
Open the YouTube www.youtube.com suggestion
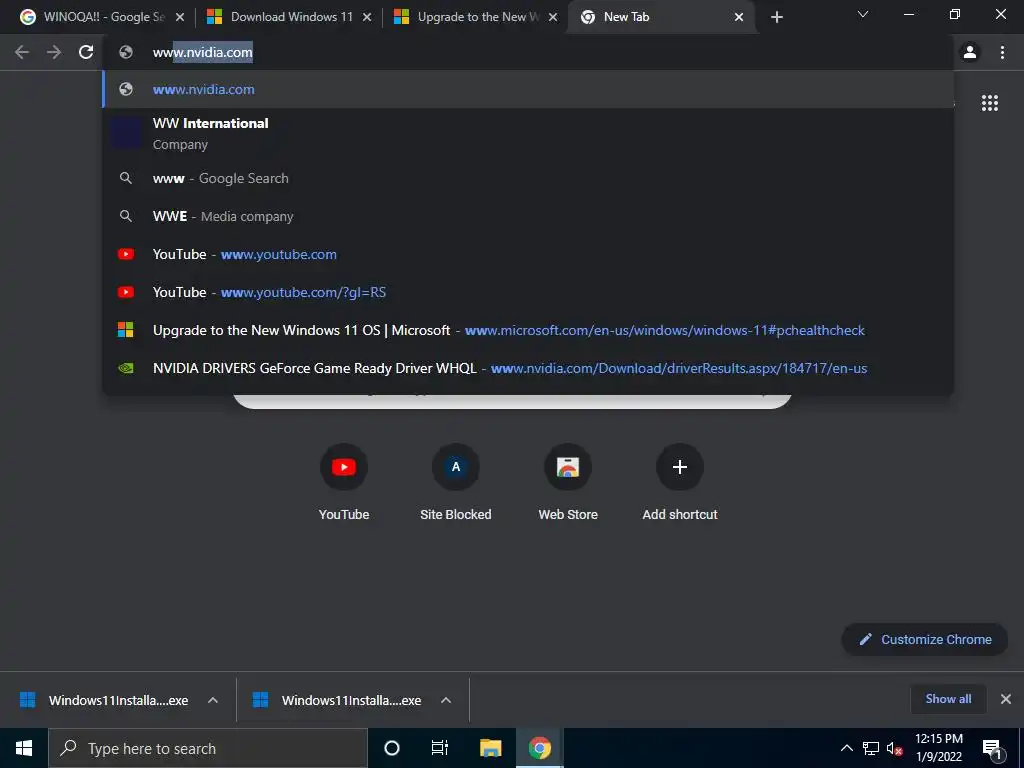[528, 254]
